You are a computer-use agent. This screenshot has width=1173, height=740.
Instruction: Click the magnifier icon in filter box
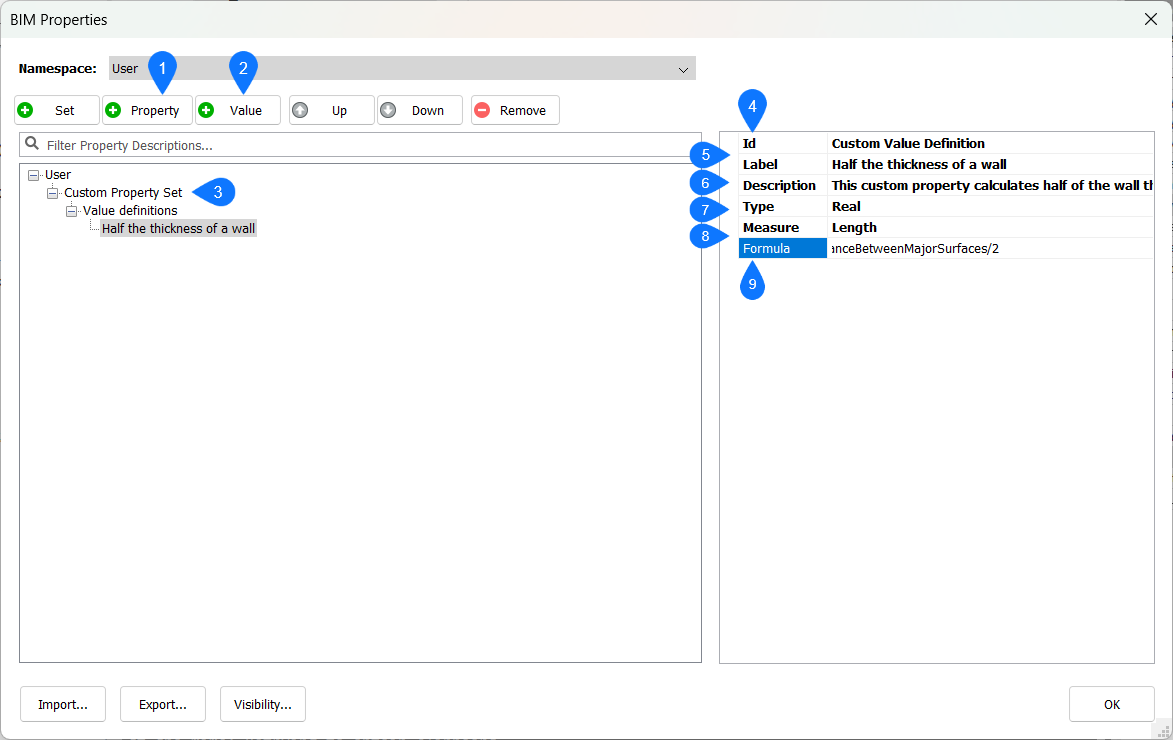[32, 145]
